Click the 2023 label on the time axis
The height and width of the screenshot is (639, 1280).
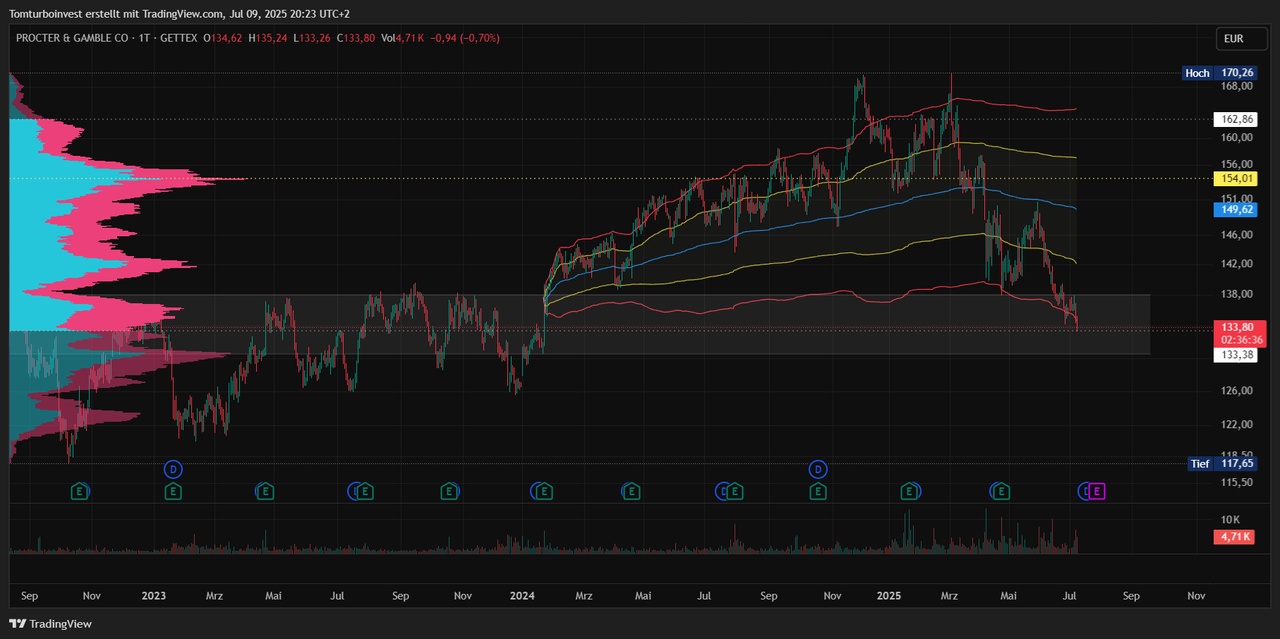(153, 596)
